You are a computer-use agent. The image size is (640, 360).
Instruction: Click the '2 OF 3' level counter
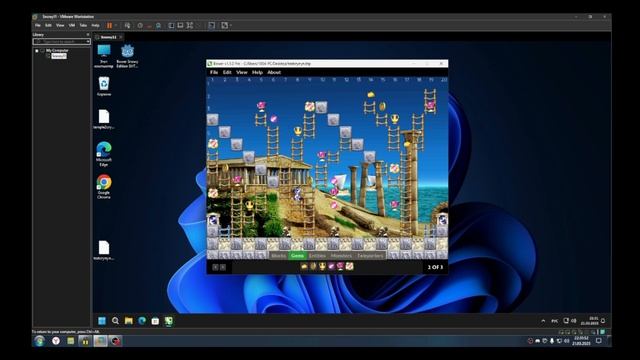pos(435,267)
